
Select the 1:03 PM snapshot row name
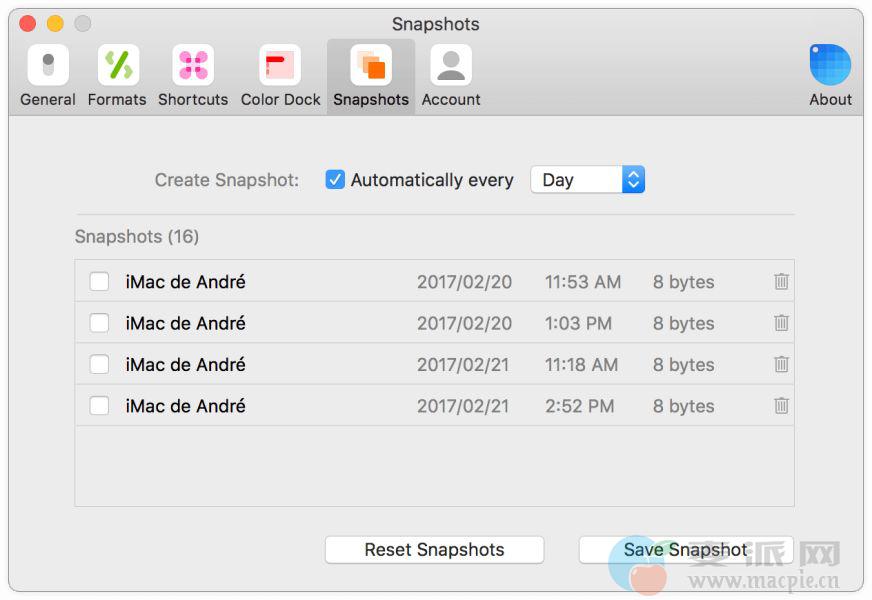click(185, 323)
